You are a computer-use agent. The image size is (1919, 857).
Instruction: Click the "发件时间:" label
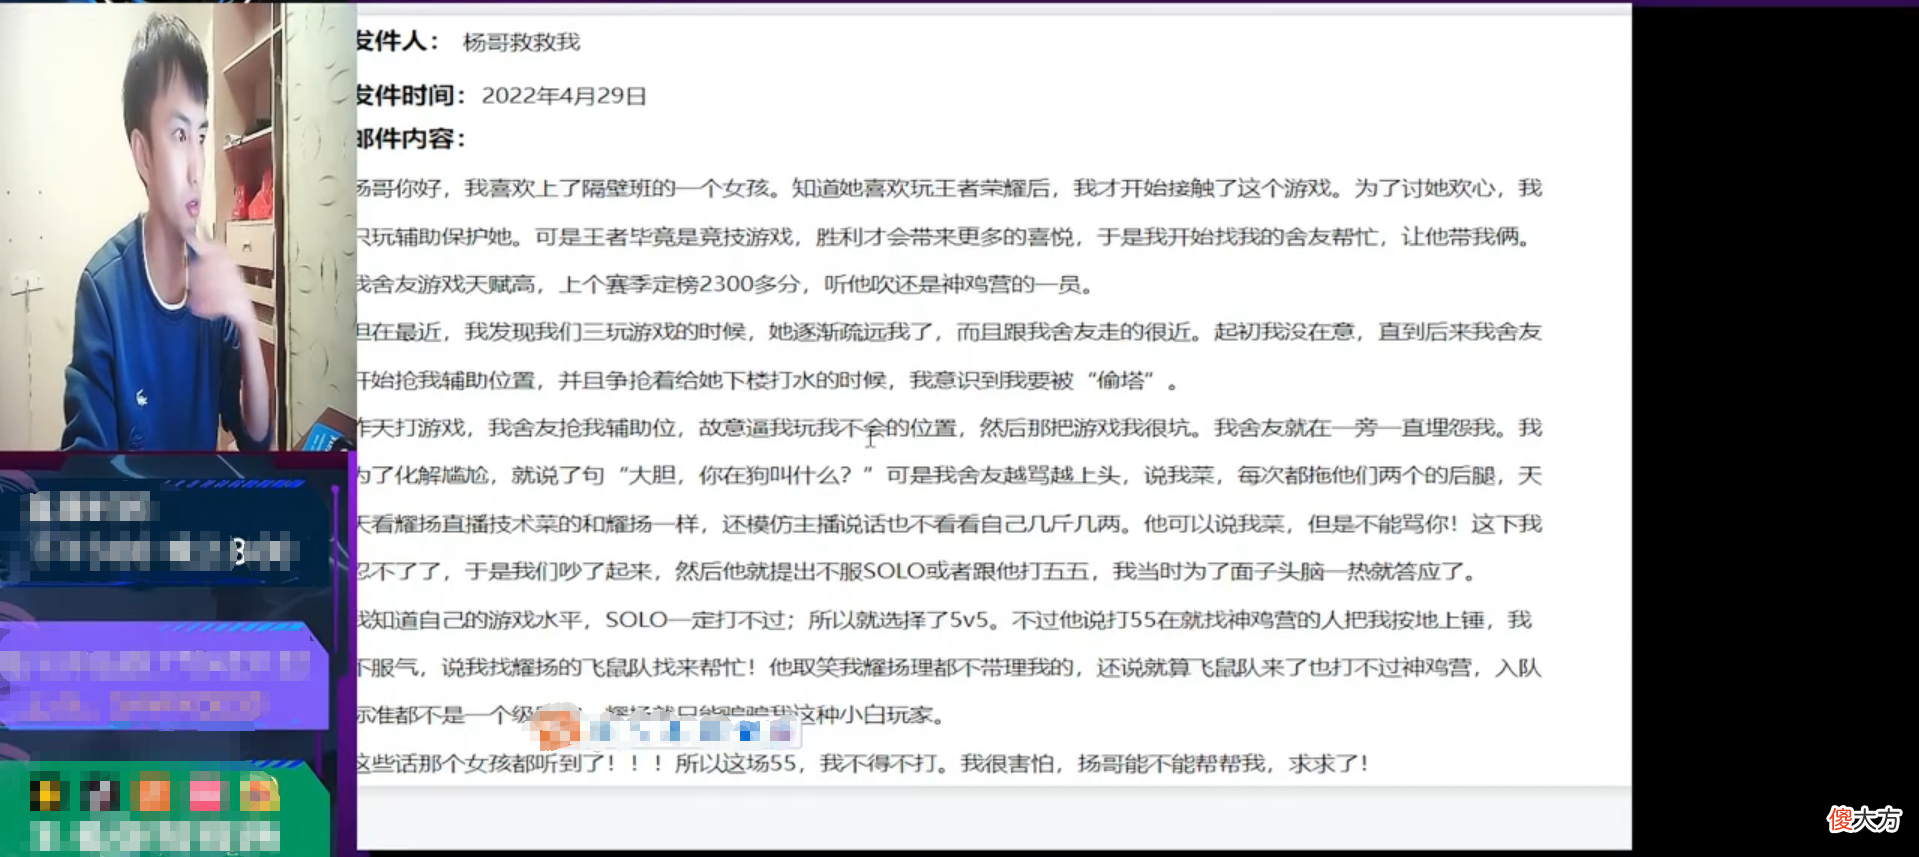pos(411,96)
